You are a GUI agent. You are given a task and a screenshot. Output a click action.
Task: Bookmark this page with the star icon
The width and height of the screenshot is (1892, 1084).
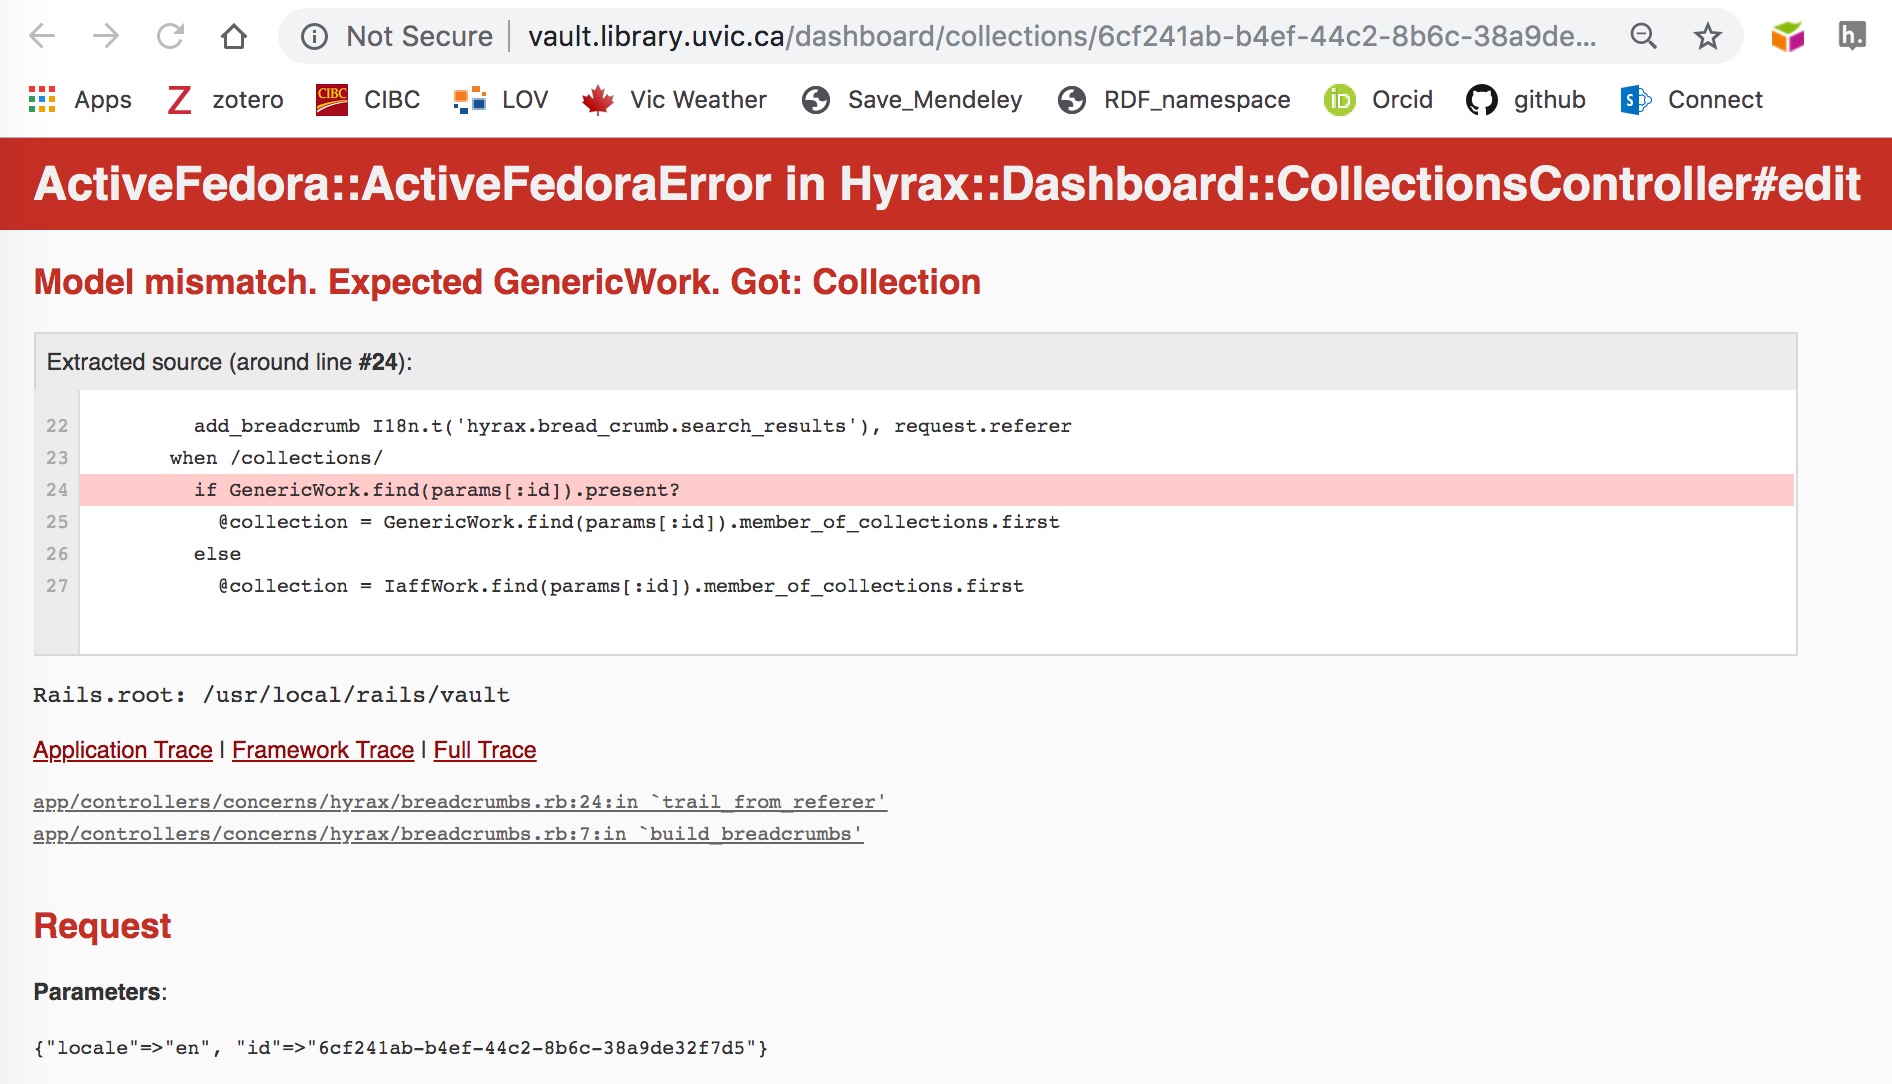(1707, 37)
